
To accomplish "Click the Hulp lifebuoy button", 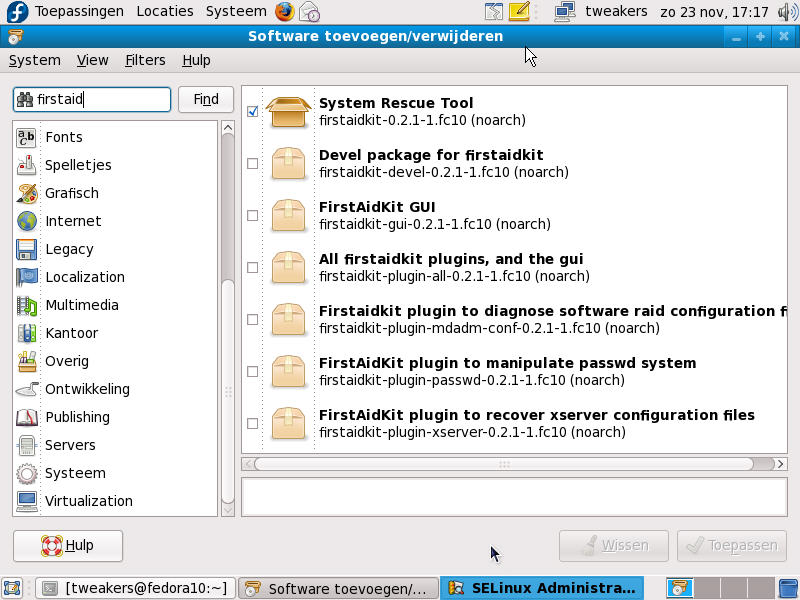I will [68, 546].
